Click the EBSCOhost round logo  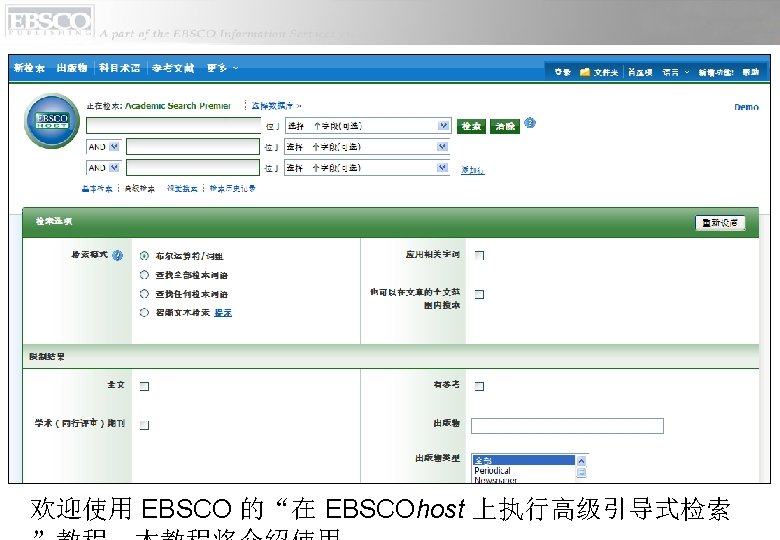pos(52,121)
